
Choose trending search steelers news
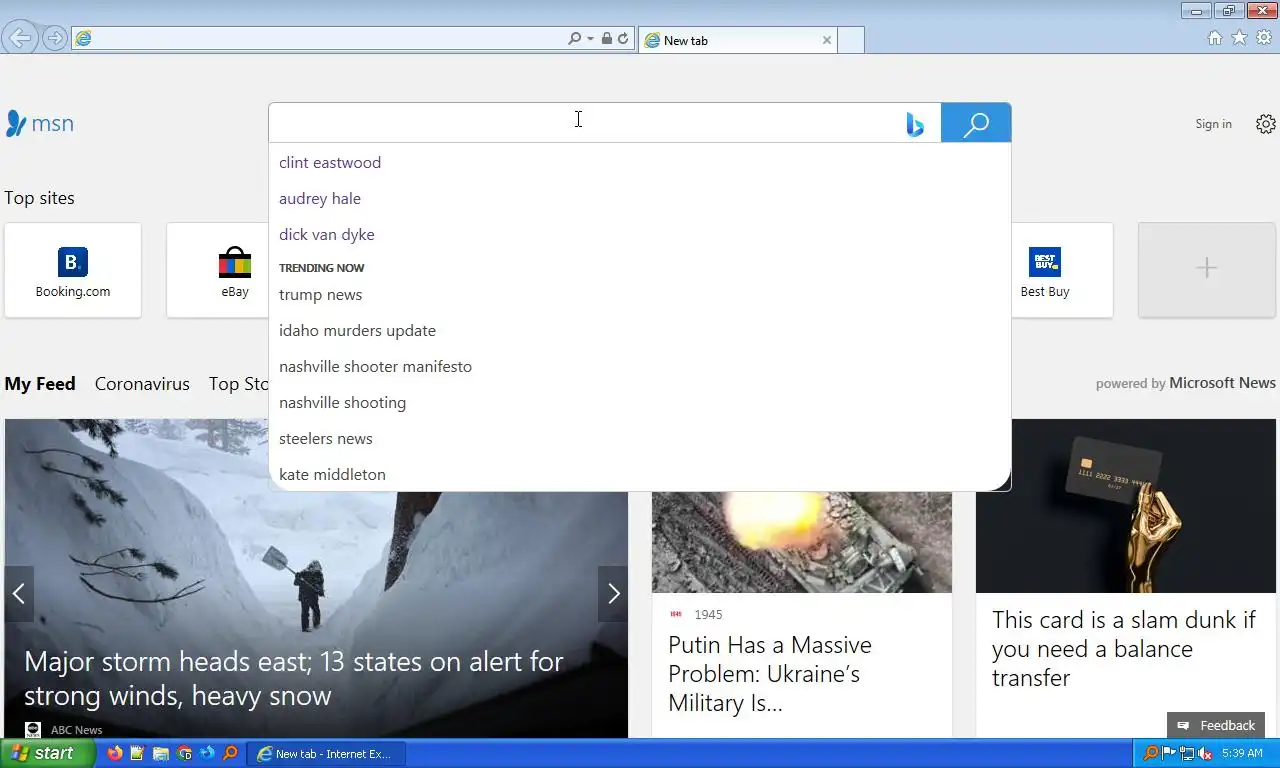(325, 438)
